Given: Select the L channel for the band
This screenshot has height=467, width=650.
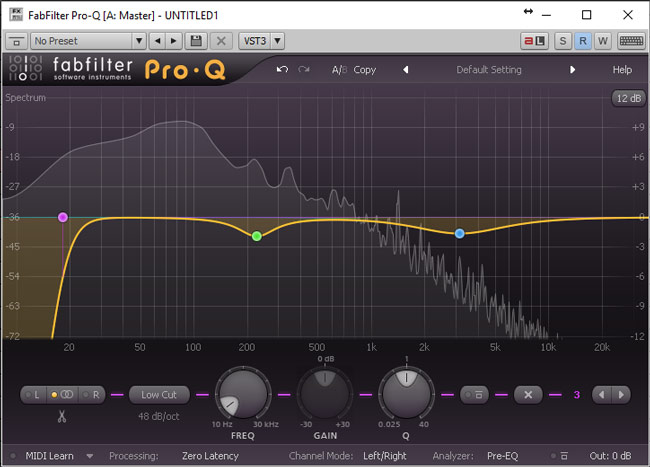Looking at the screenshot, I should (37, 394).
